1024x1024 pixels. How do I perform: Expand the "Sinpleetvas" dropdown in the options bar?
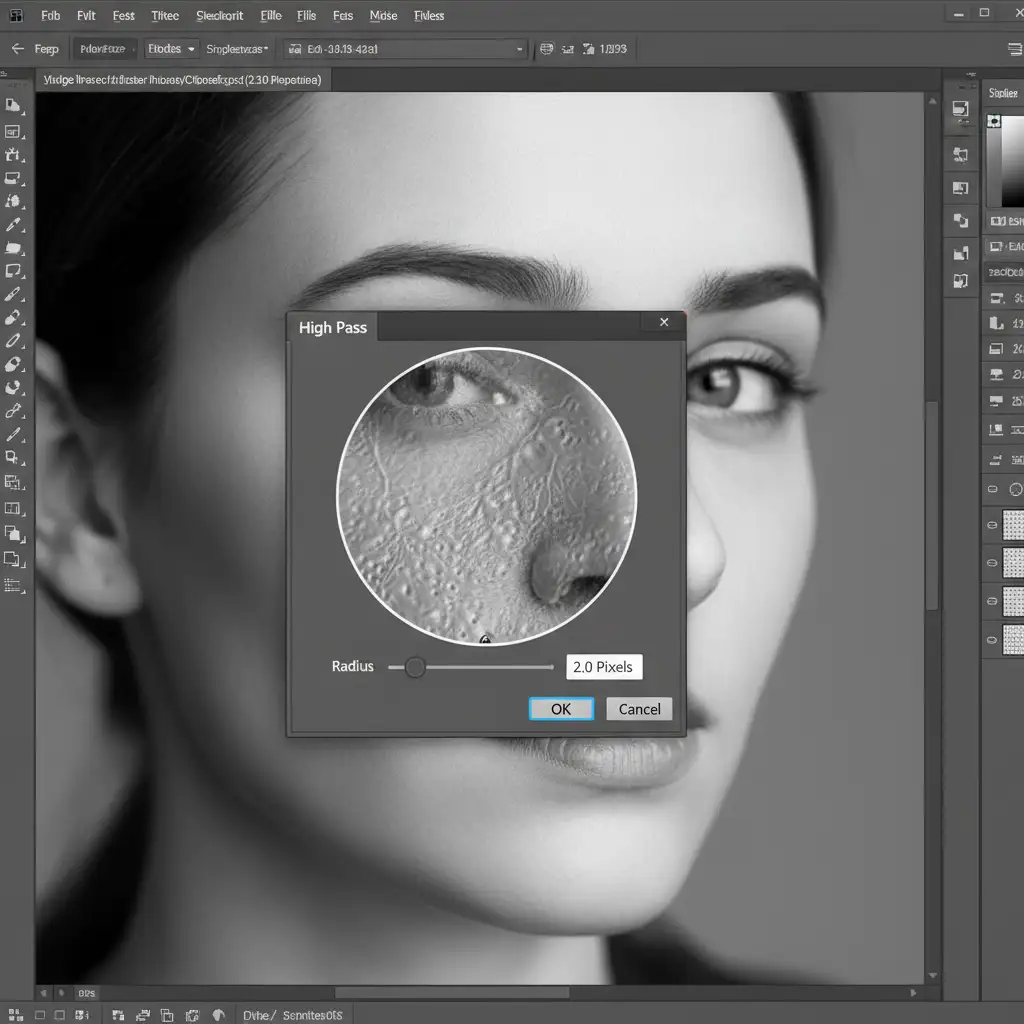click(x=236, y=49)
